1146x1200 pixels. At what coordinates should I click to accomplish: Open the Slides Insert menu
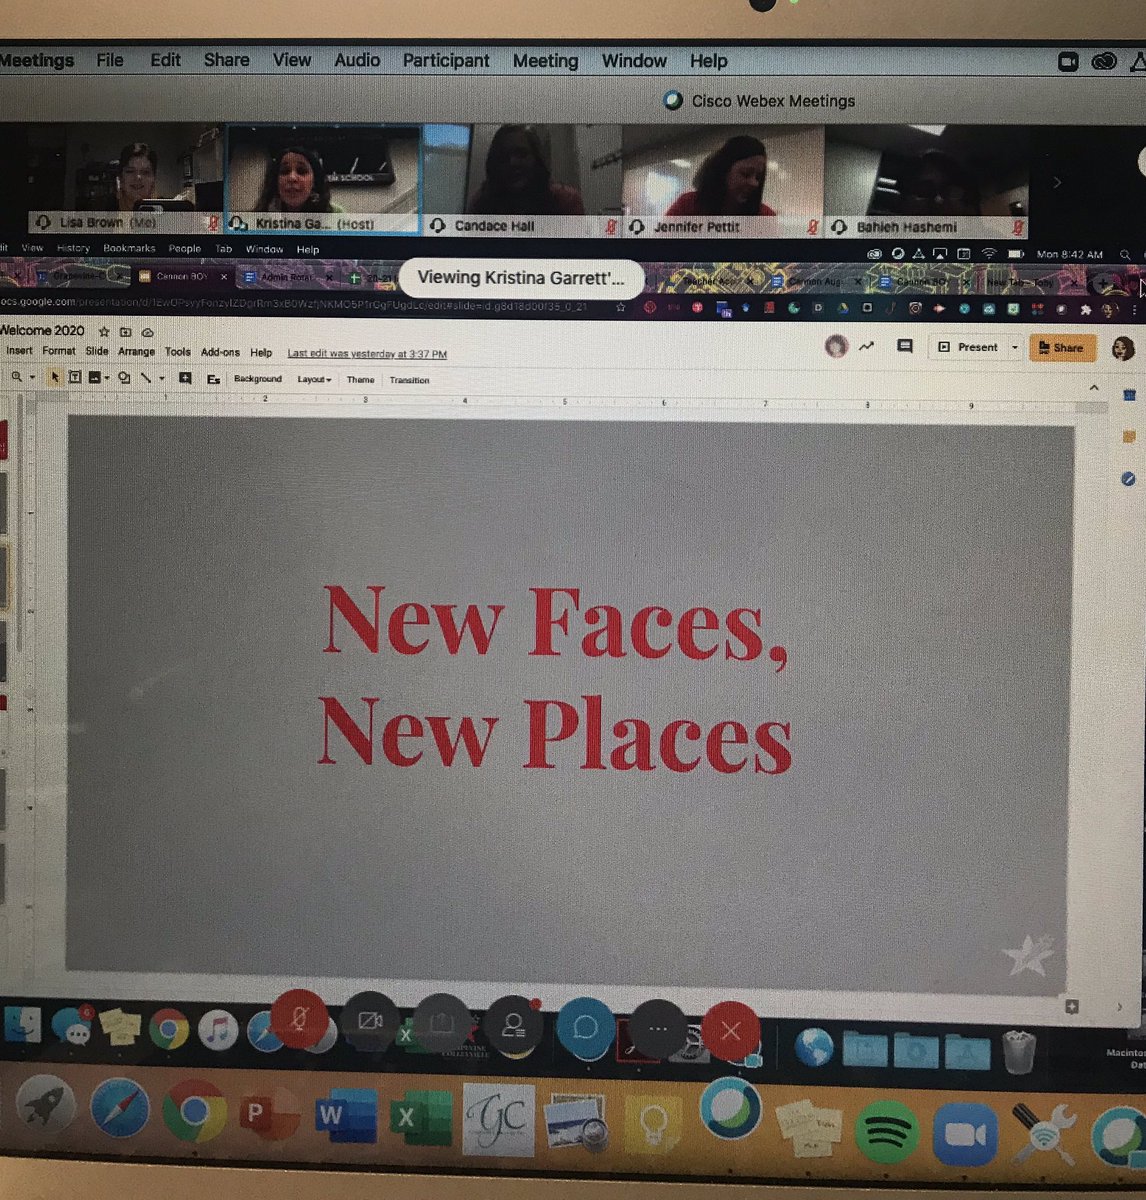tap(19, 352)
